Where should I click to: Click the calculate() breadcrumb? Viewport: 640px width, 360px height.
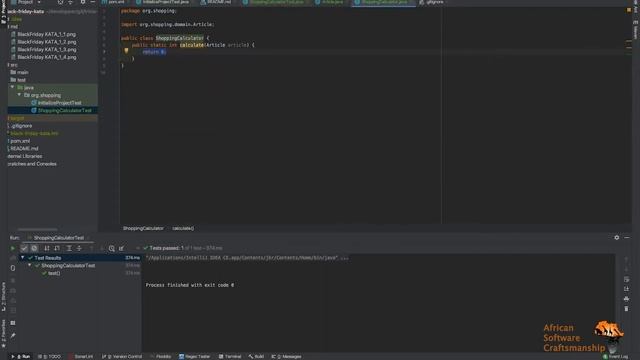183,228
